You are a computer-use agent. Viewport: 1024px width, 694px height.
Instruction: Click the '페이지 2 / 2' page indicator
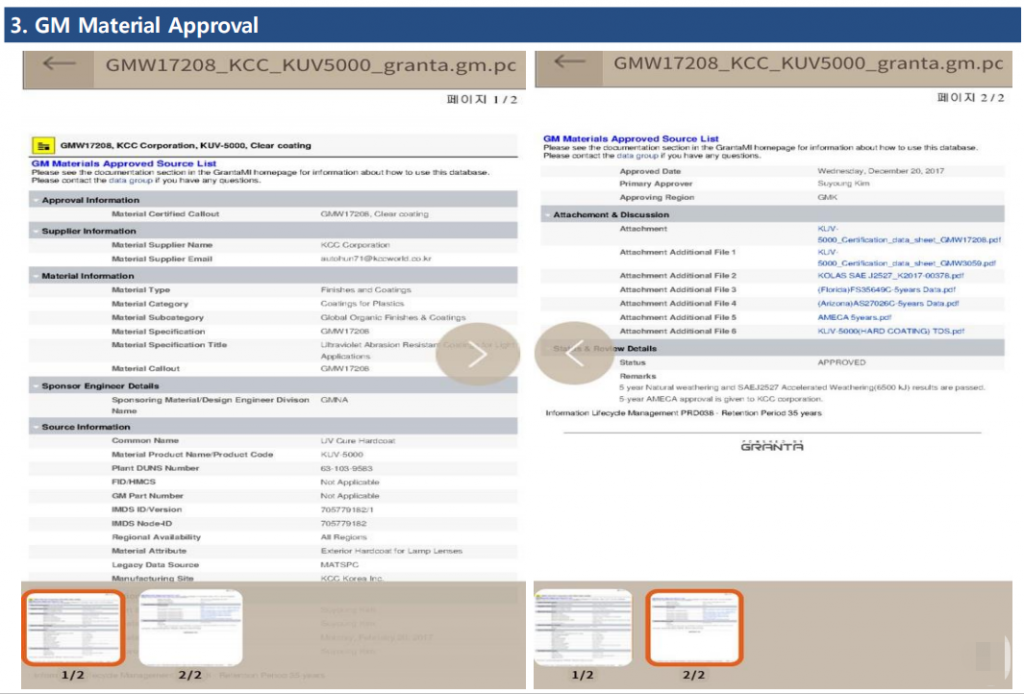[x=970, y=98]
